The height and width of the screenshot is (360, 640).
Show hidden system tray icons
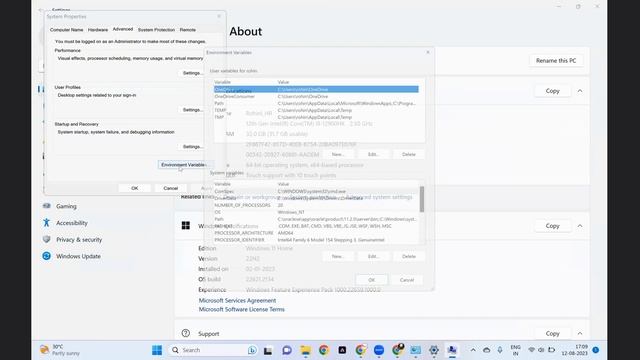pyautogui.click(x=473, y=350)
